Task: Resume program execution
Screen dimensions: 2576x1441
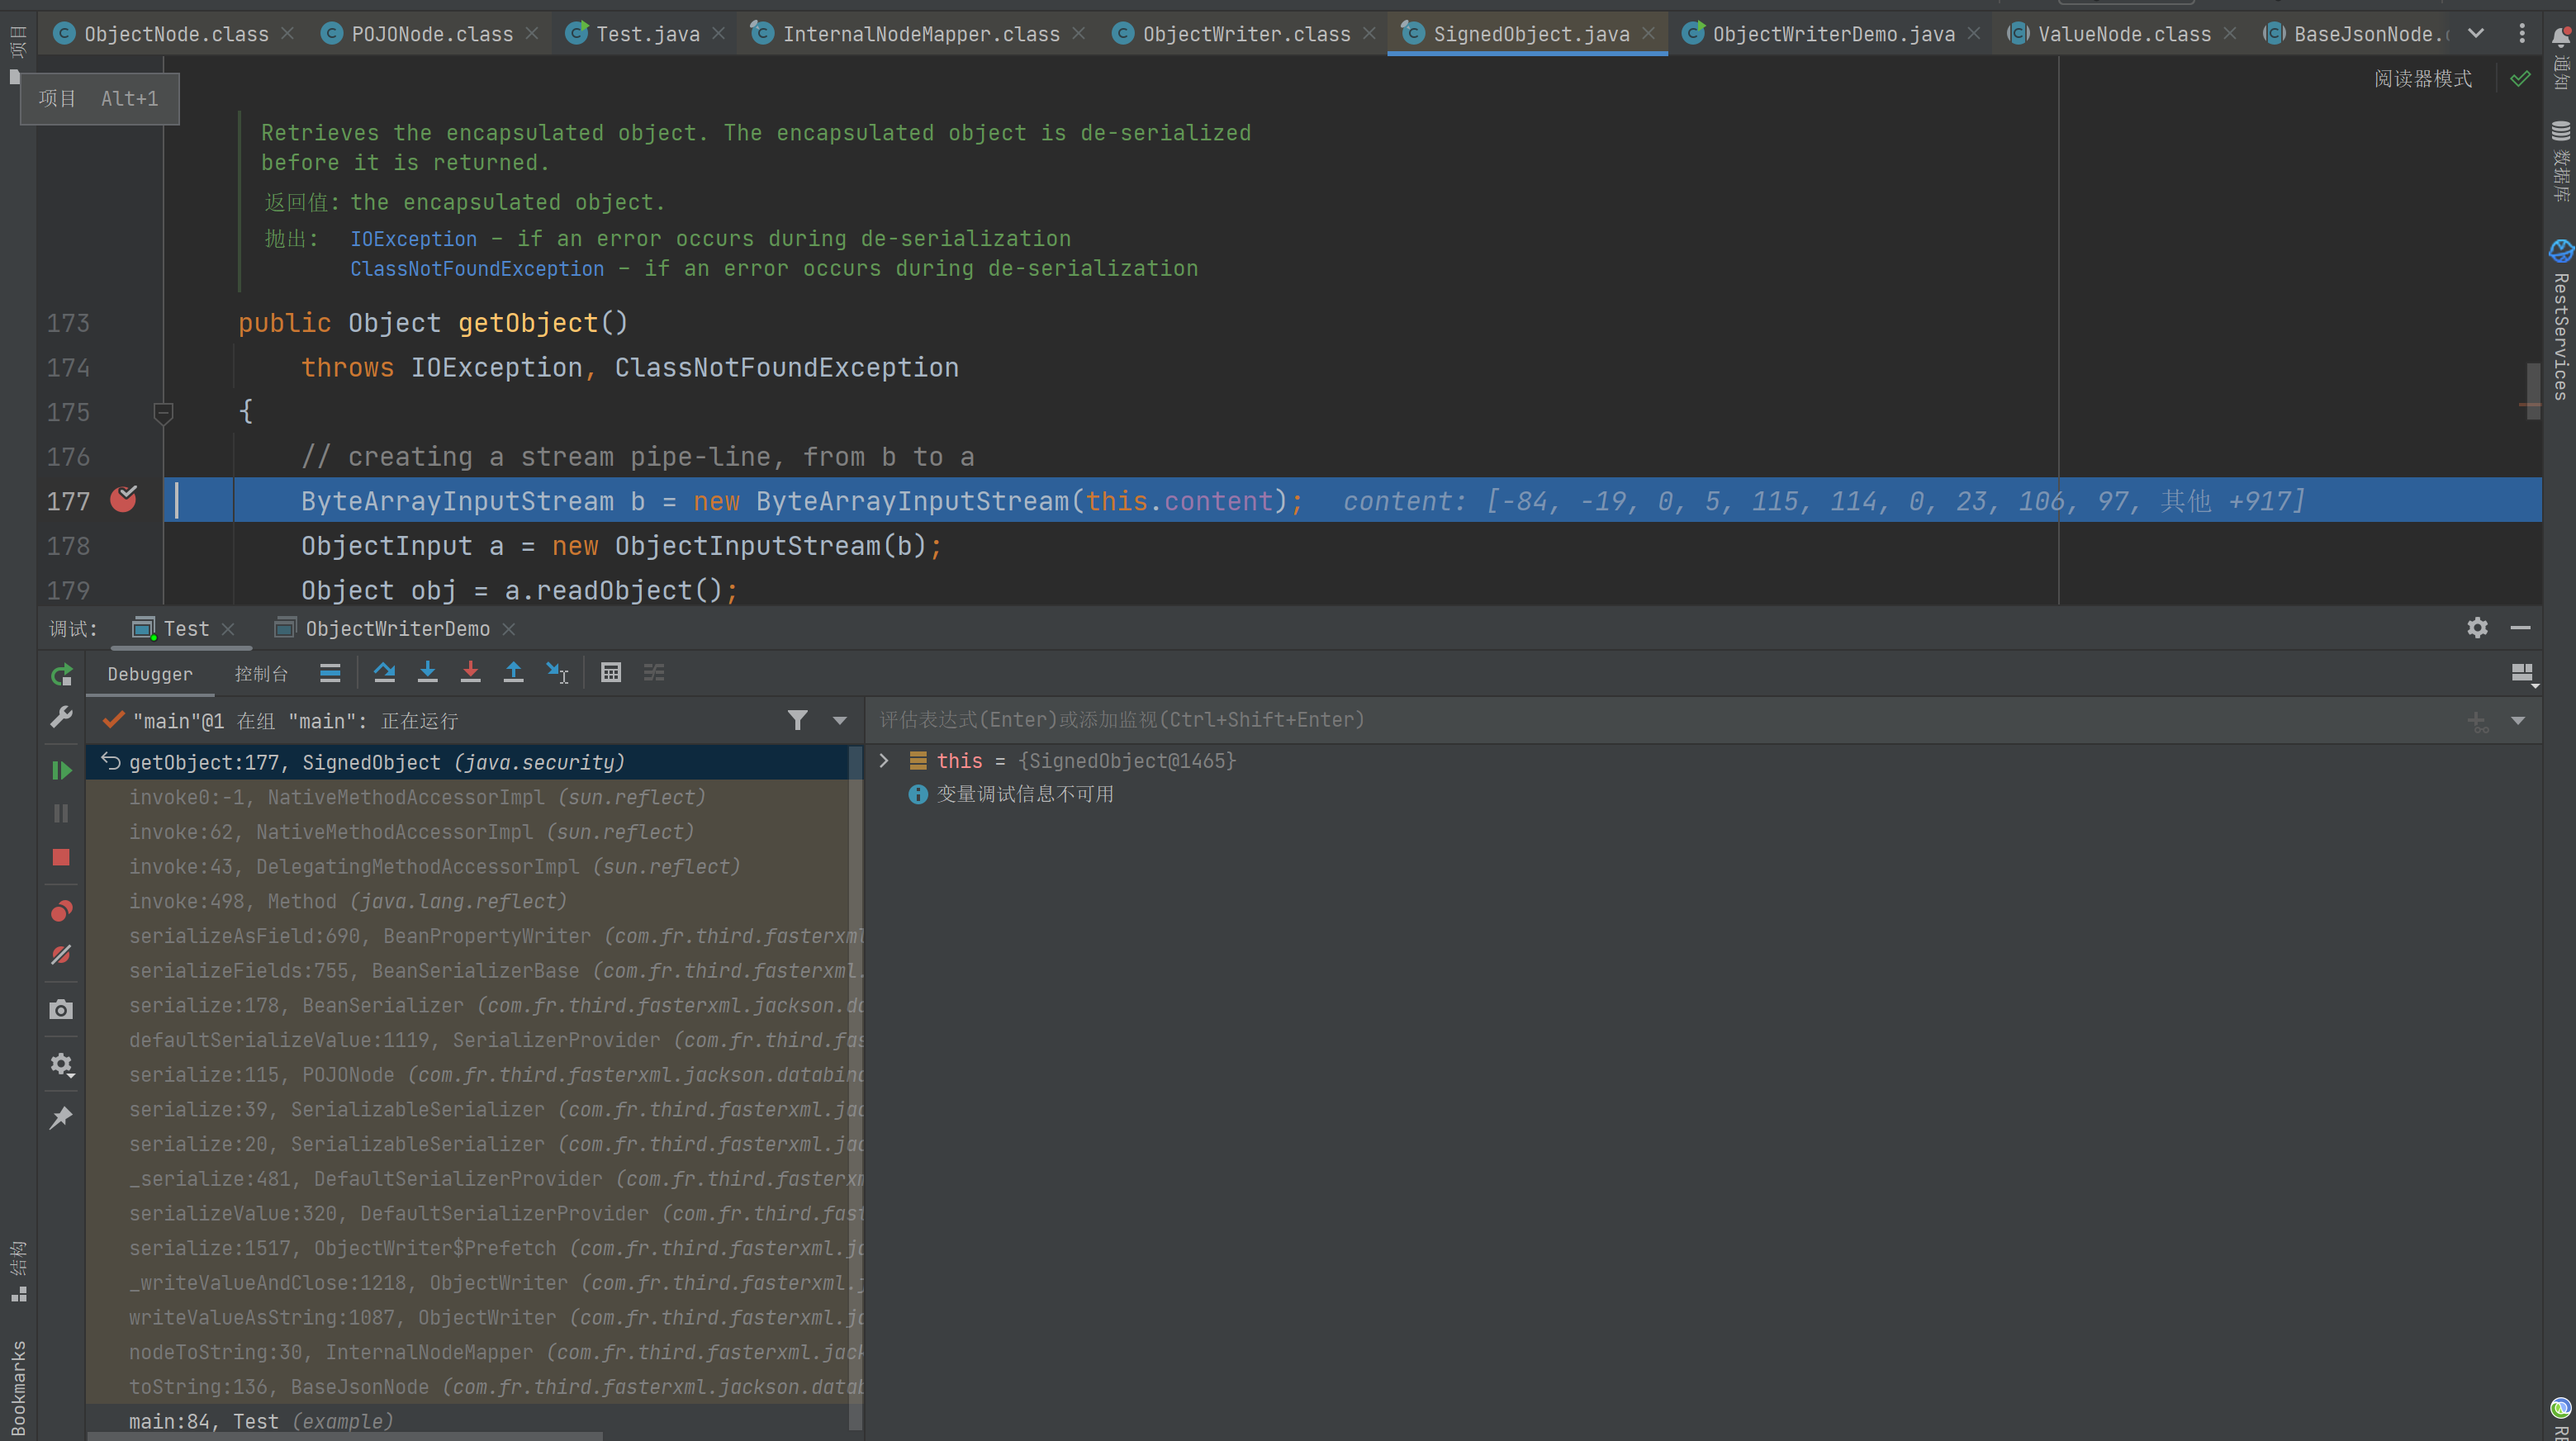Action: point(61,770)
